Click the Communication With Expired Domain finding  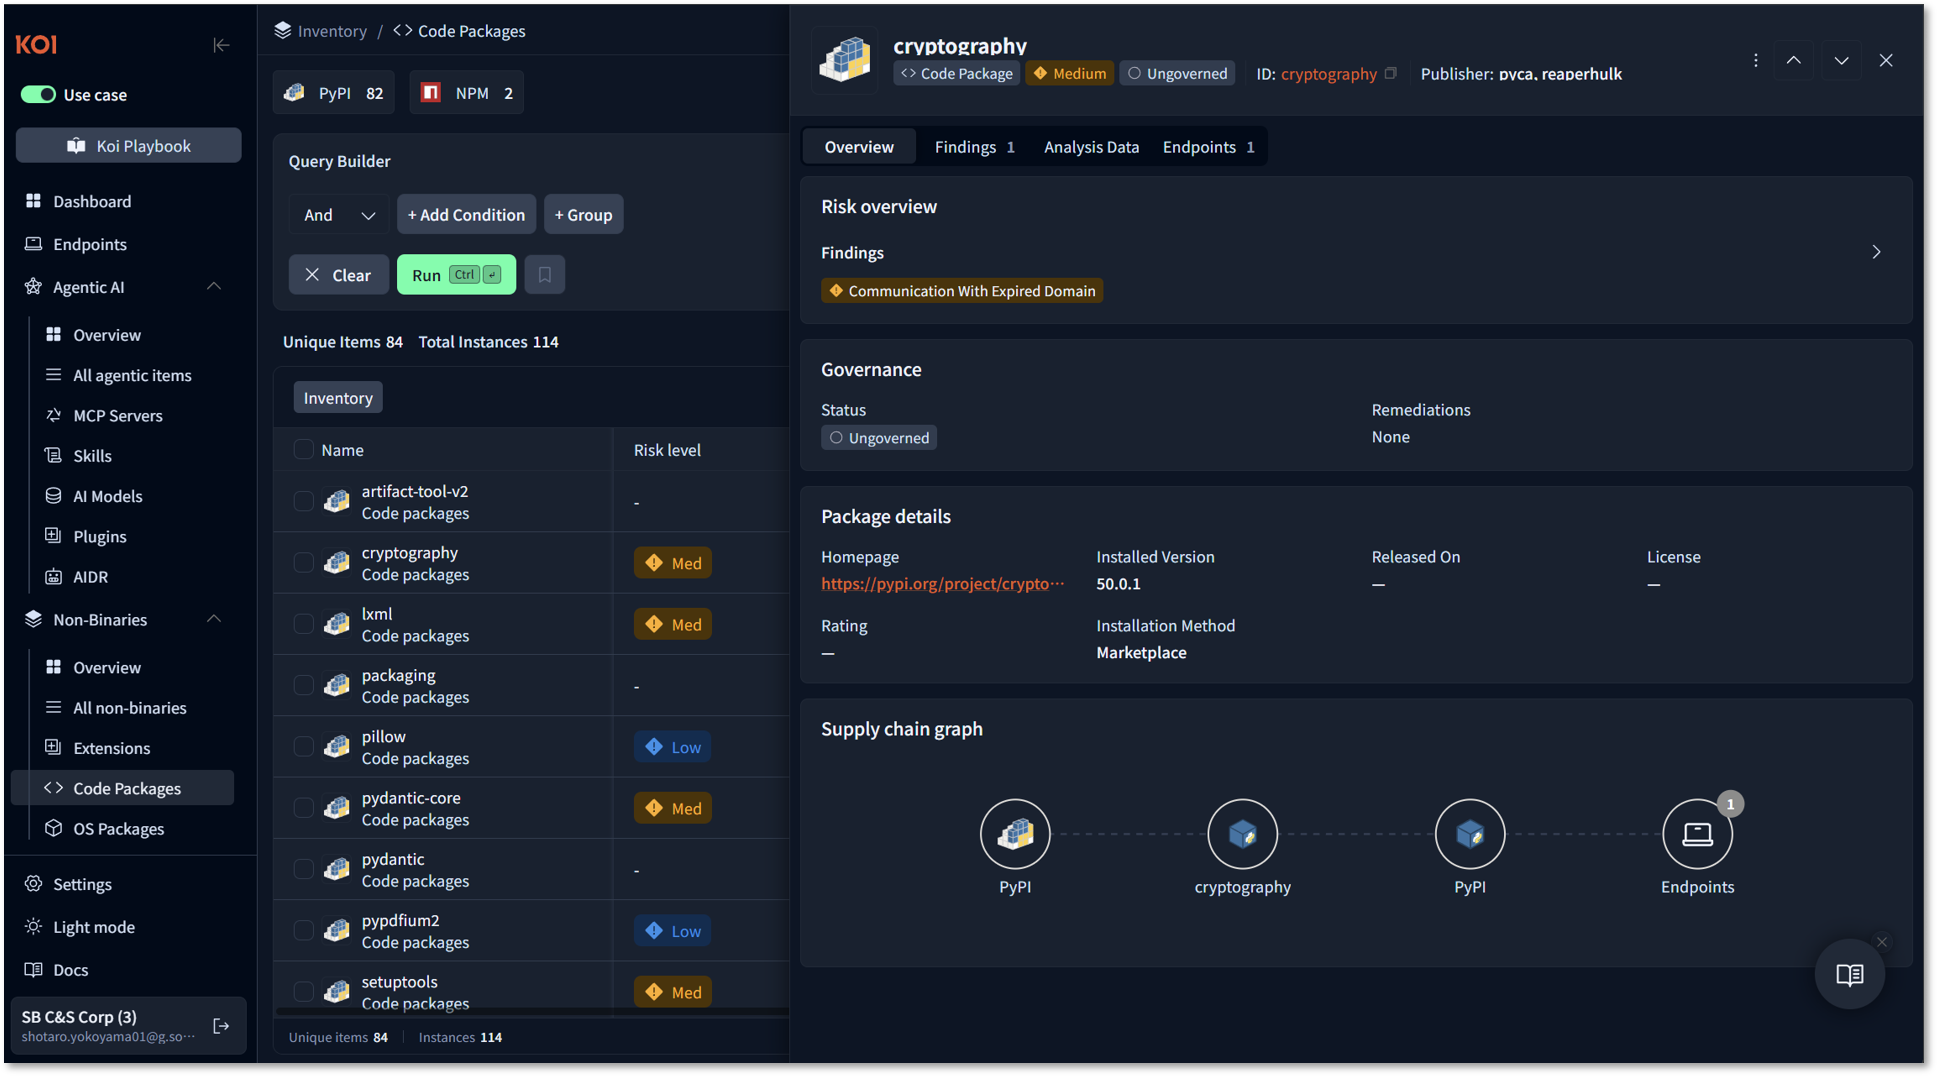click(961, 291)
